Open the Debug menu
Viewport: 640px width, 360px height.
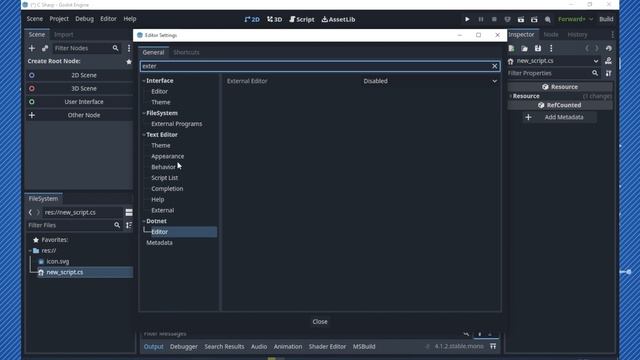pyautogui.click(x=84, y=19)
